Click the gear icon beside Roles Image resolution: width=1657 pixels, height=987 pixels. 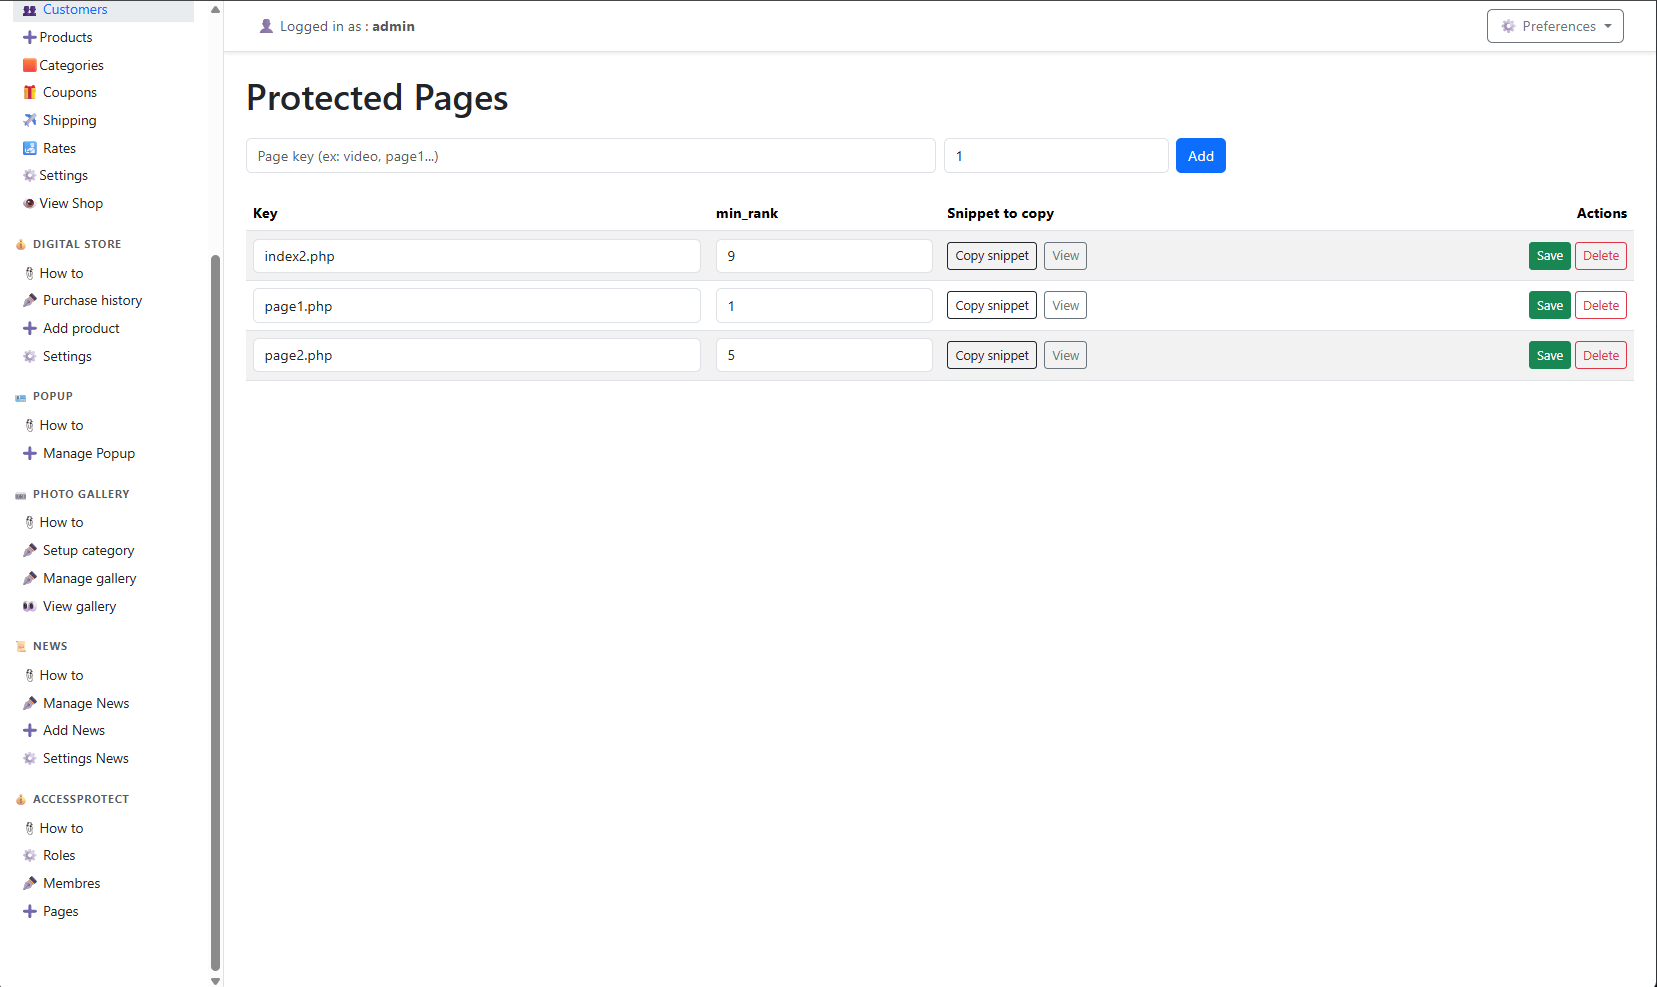click(30, 855)
